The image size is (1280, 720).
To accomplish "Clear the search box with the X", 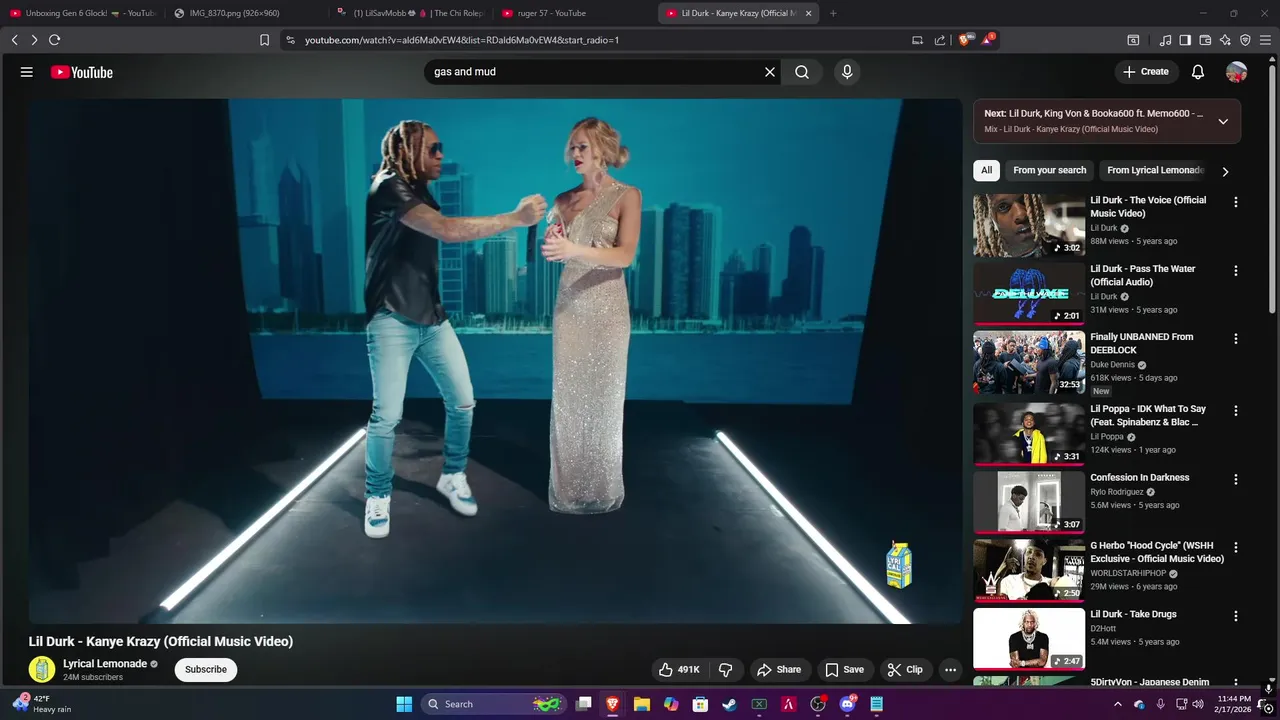I will click(x=770, y=72).
